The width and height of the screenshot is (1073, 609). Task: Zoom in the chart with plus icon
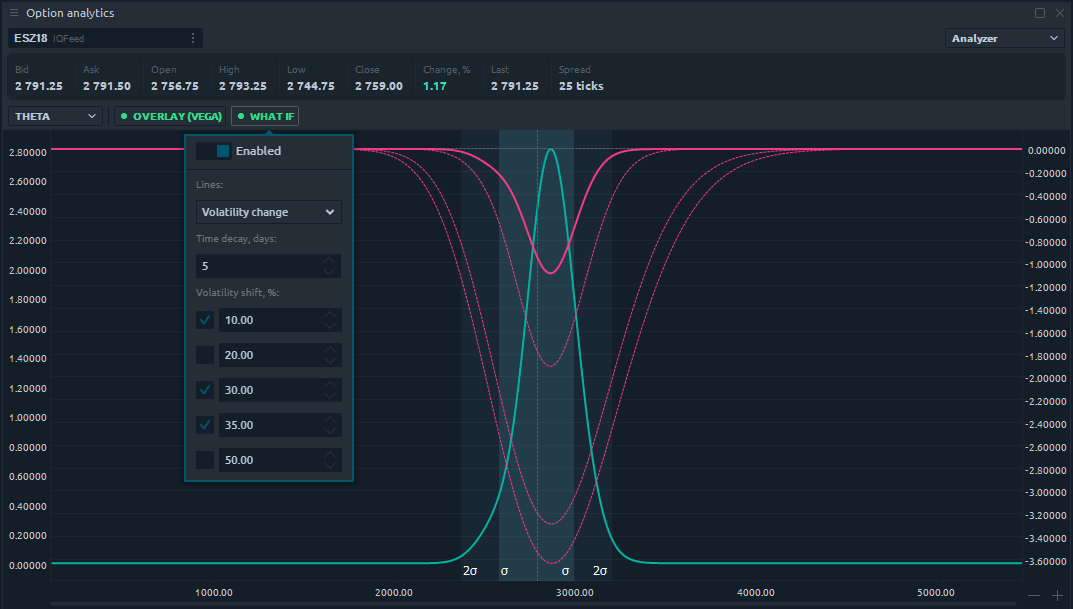[1058, 595]
